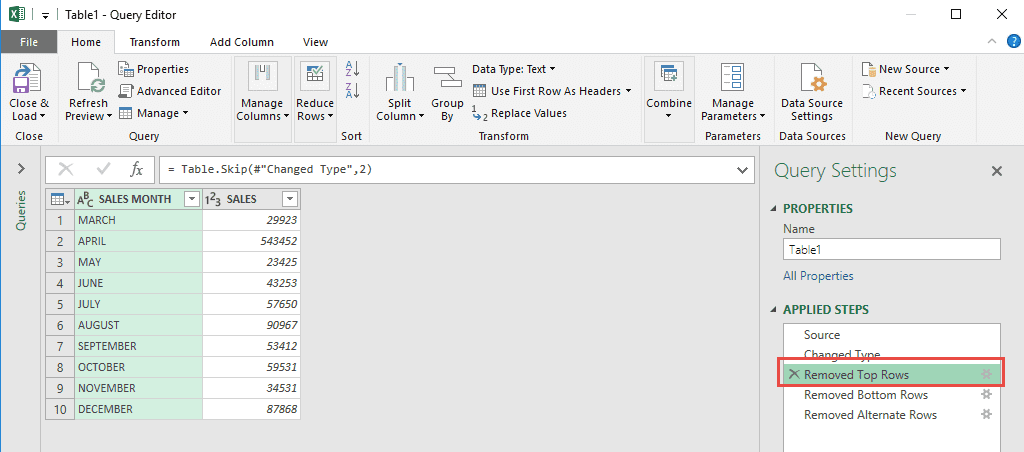The width and height of the screenshot is (1024, 452).
Task: Select the SEPTEMBER cell
Action: pos(138,346)
